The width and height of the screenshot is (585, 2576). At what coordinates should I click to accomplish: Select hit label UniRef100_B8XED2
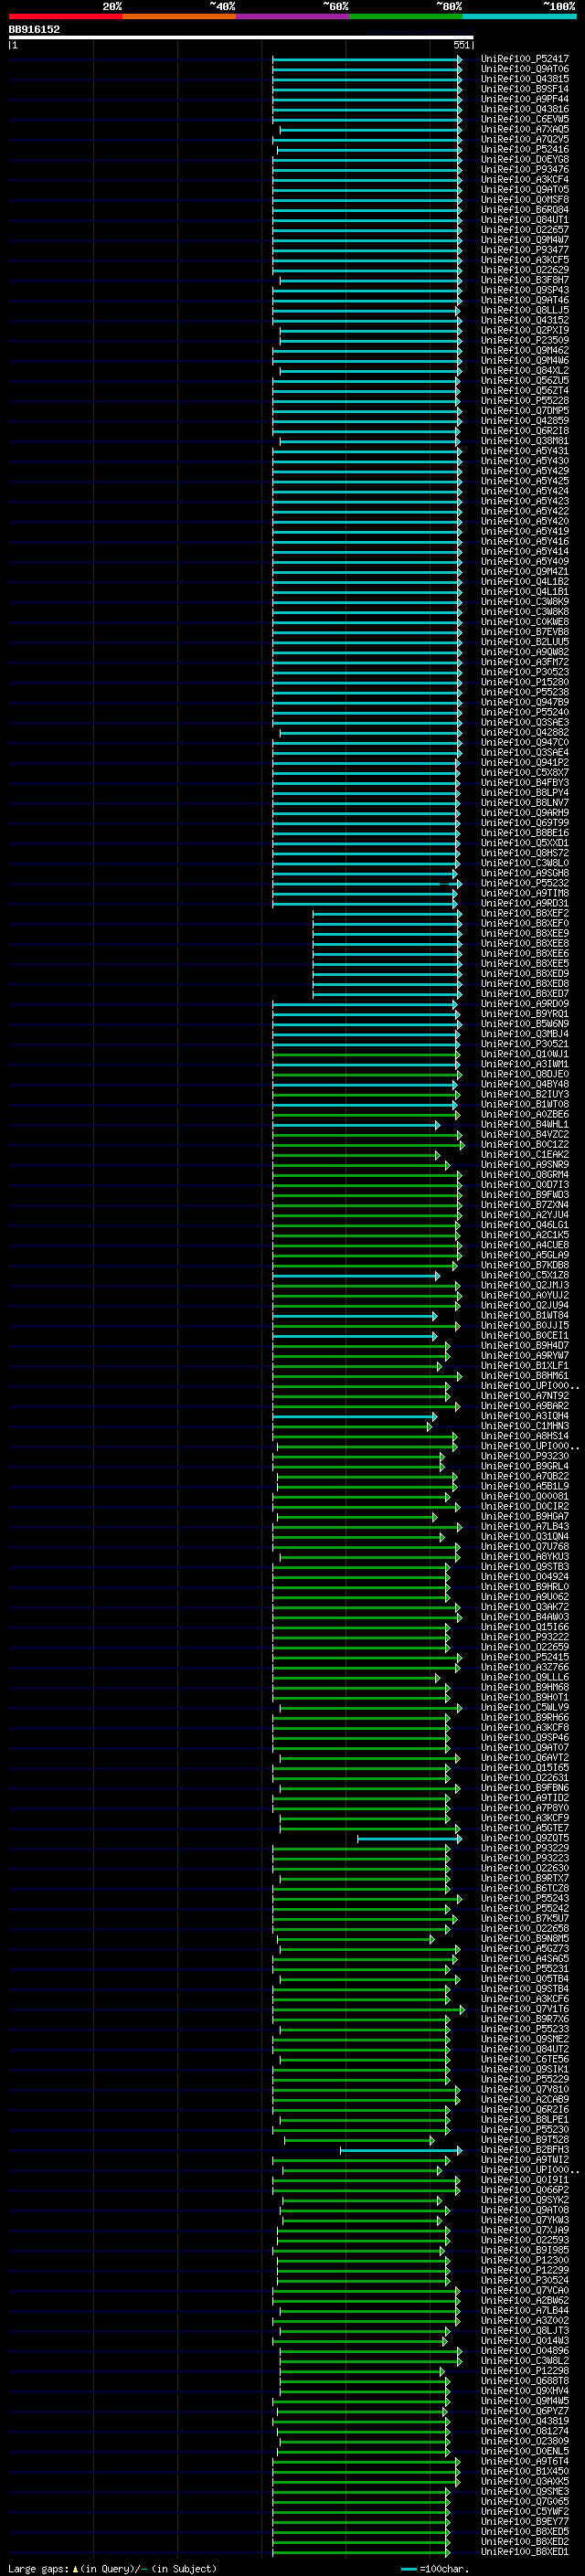click(x=525, y=2541)
